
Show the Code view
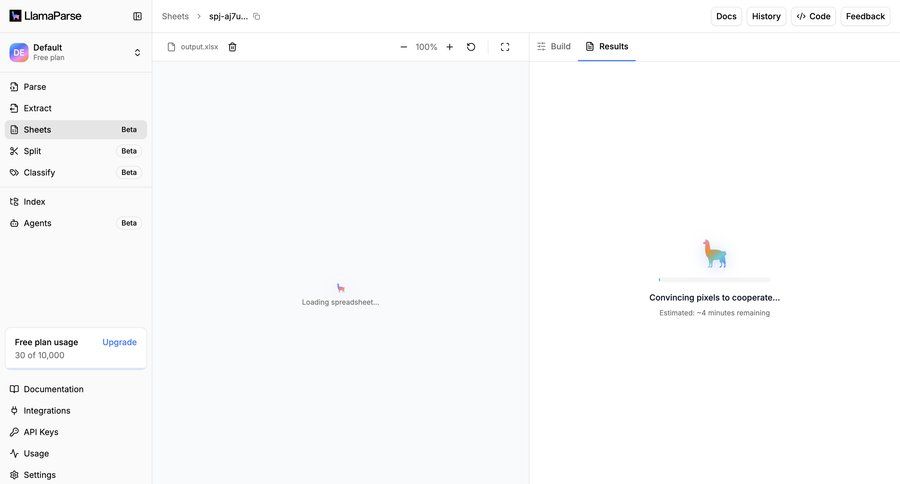(813, 16)
